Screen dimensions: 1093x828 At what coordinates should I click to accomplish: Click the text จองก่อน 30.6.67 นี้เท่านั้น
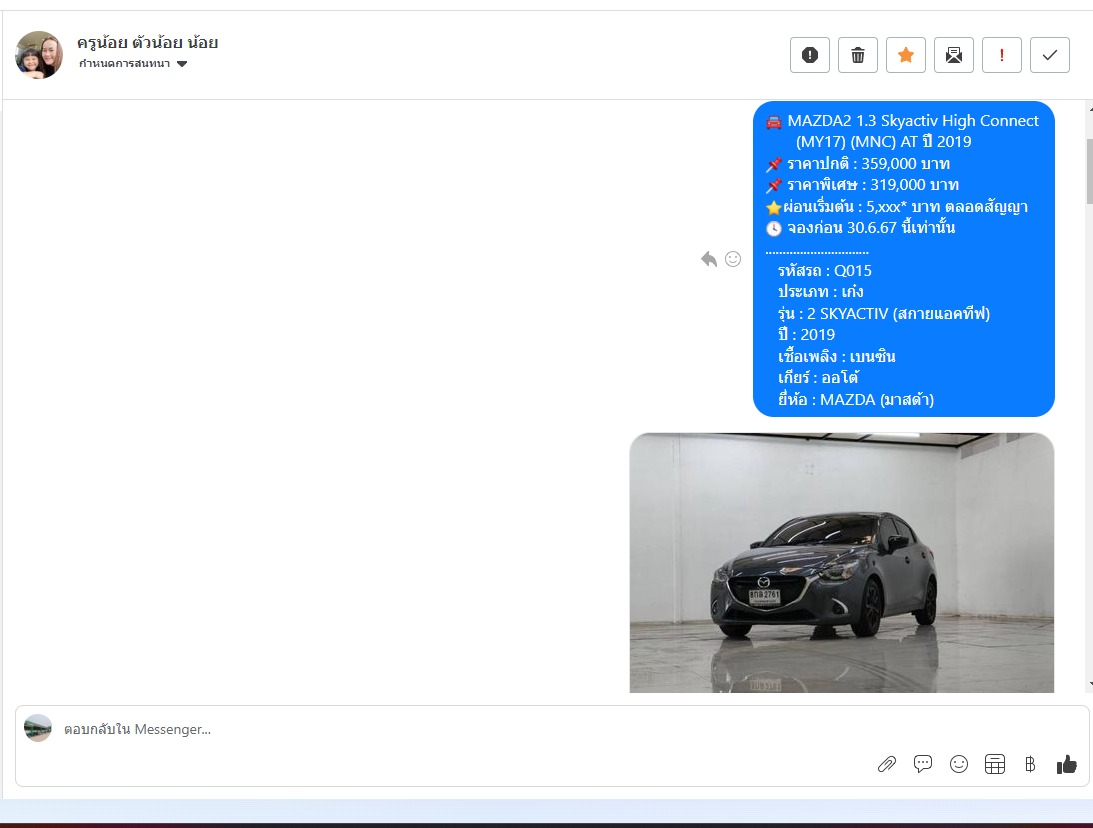point(871,228)
